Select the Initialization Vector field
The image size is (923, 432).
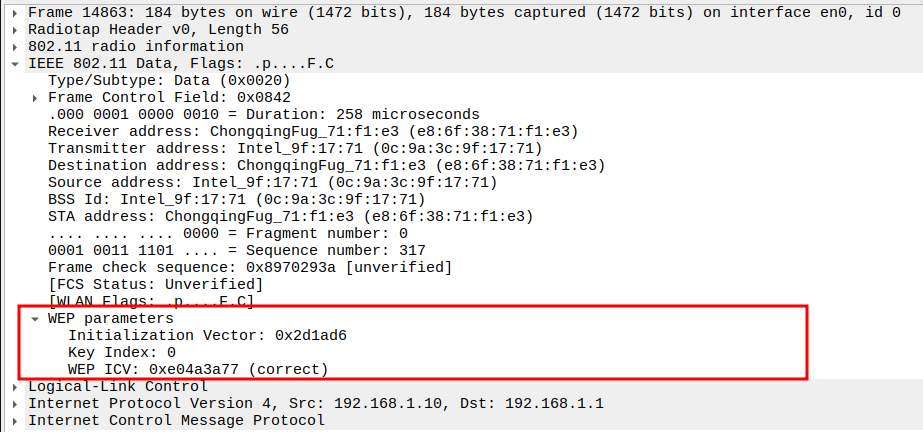point(207,335)
